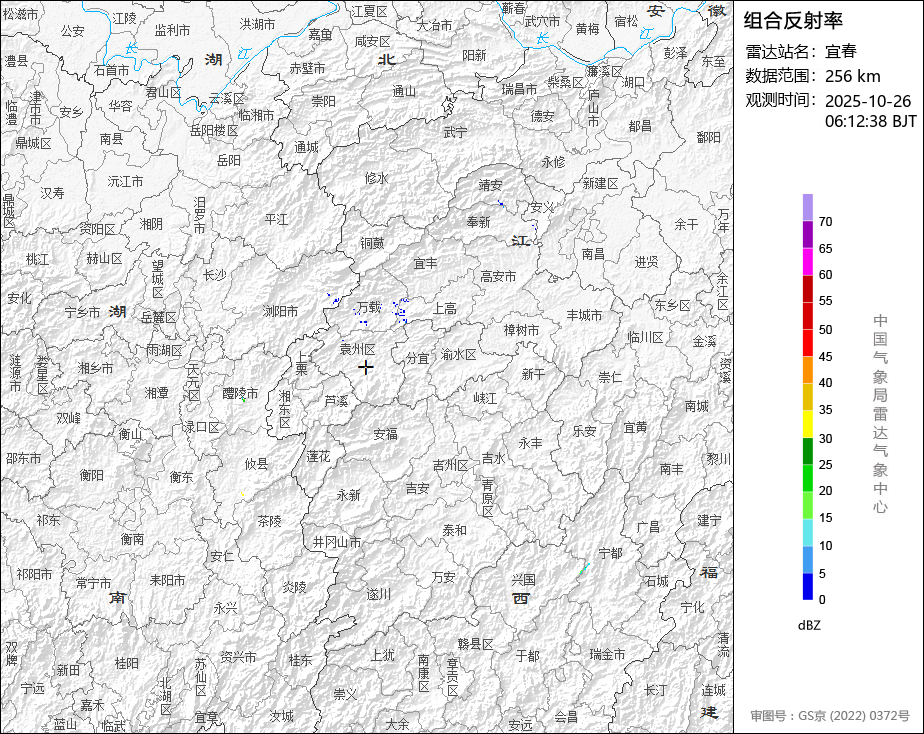This screenshot has width=924, height=734.
Task: Click the cyan legend swatch 10-15
Action: [x=807, y=533]
